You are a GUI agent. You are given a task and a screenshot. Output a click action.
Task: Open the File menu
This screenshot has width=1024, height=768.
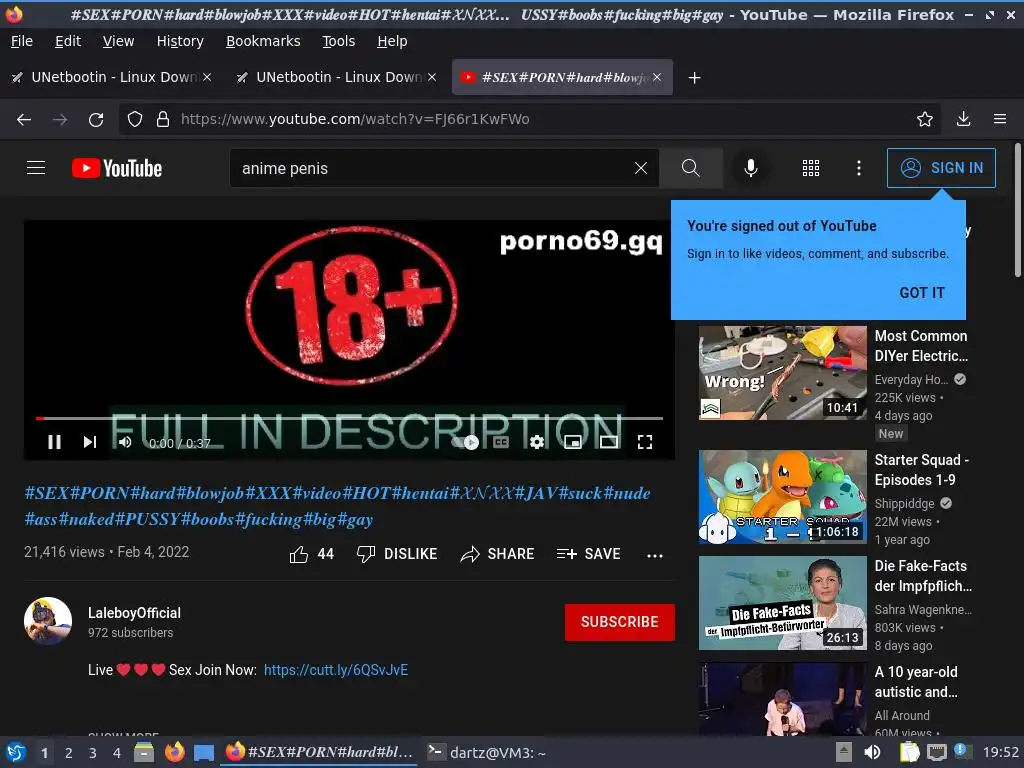point(22,41)
